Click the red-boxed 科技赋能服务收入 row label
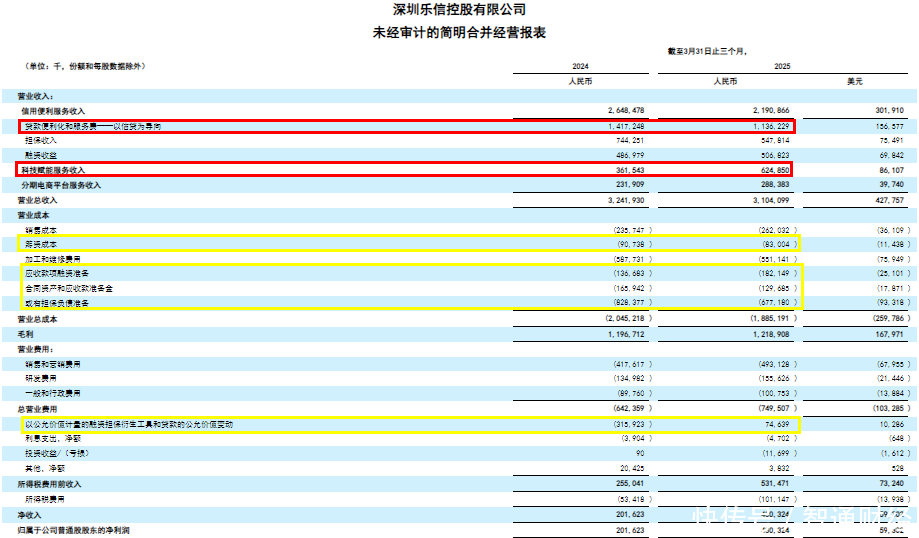Viewport: 919px width, 538px height. tap(56, 171)
